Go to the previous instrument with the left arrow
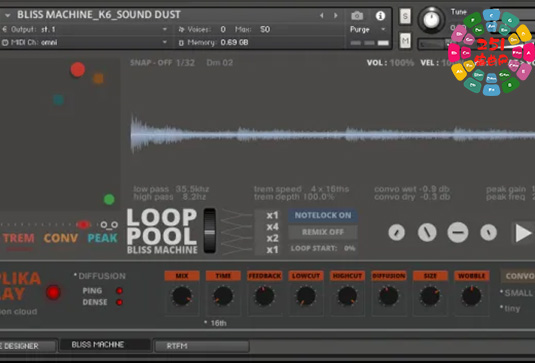The width and height of the screenshot is (535, 363). [x=321, y=16]
